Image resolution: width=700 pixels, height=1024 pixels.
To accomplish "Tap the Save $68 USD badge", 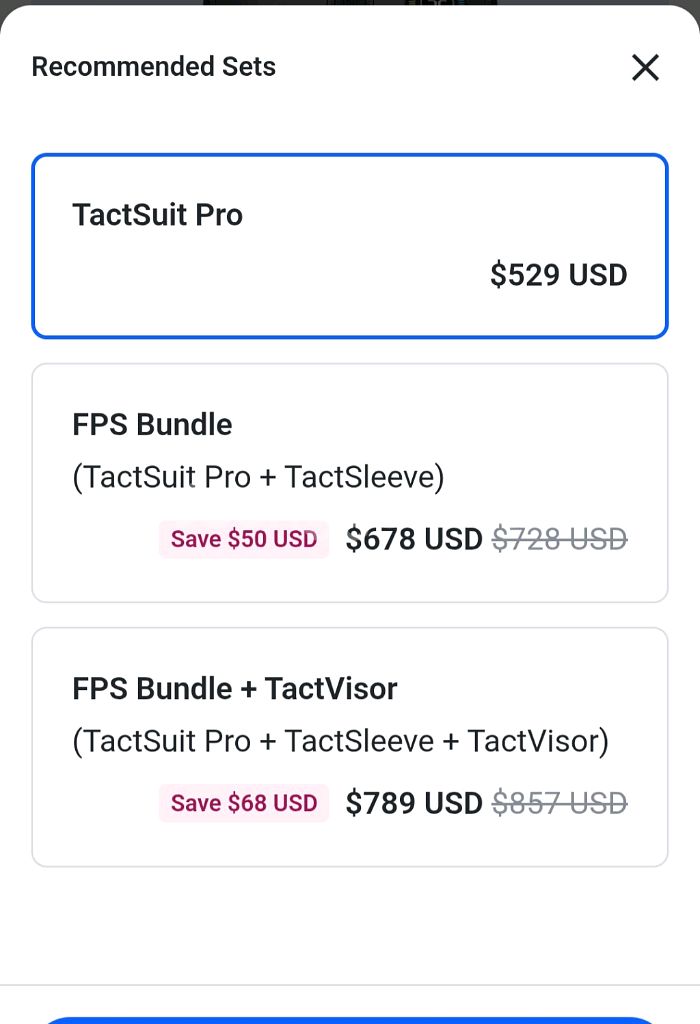I will [x=243, y=803].
